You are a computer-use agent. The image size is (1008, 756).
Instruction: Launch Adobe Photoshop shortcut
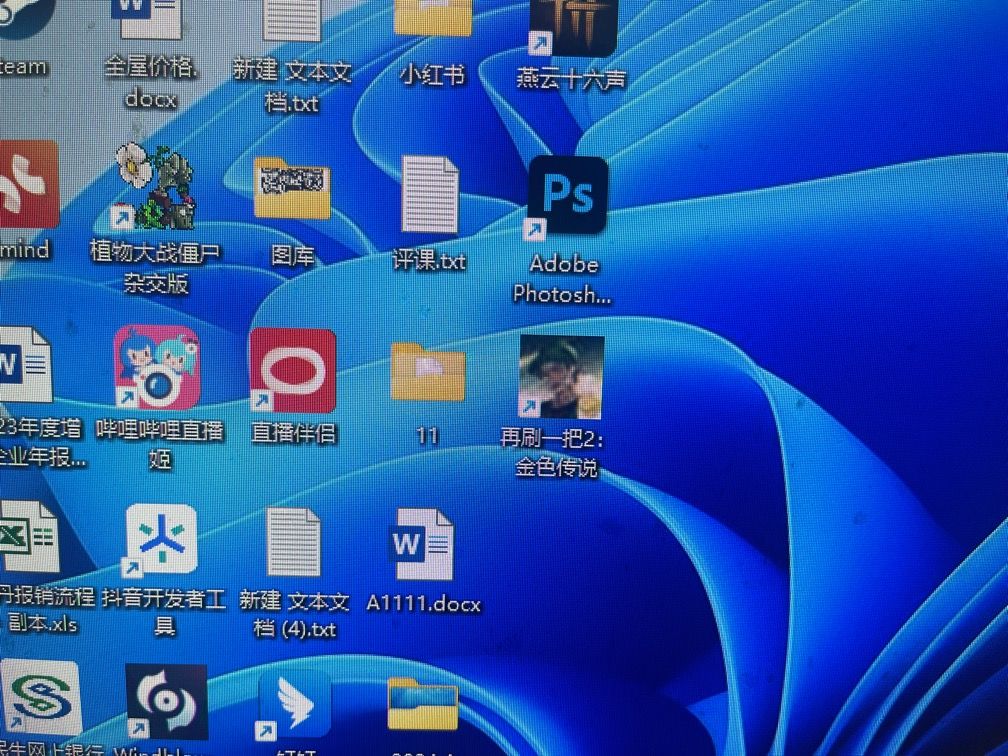tap(568, 197)
